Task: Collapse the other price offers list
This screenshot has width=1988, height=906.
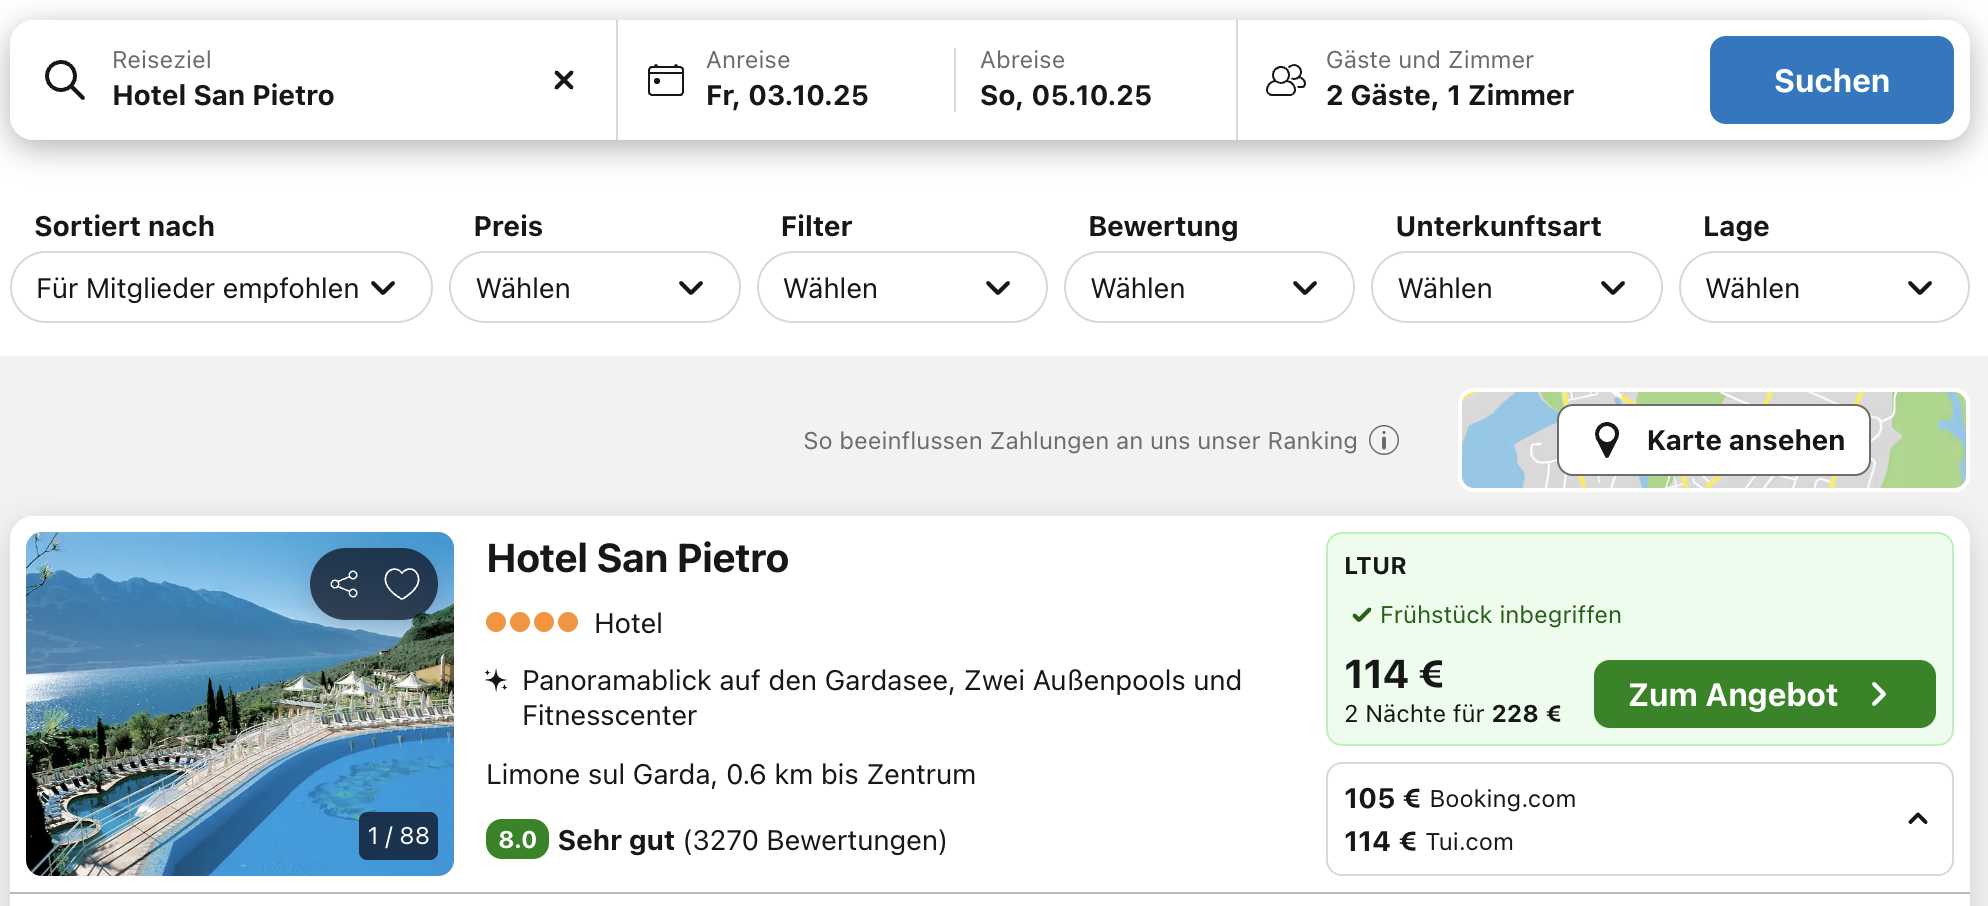Action: coord(1917,819)
